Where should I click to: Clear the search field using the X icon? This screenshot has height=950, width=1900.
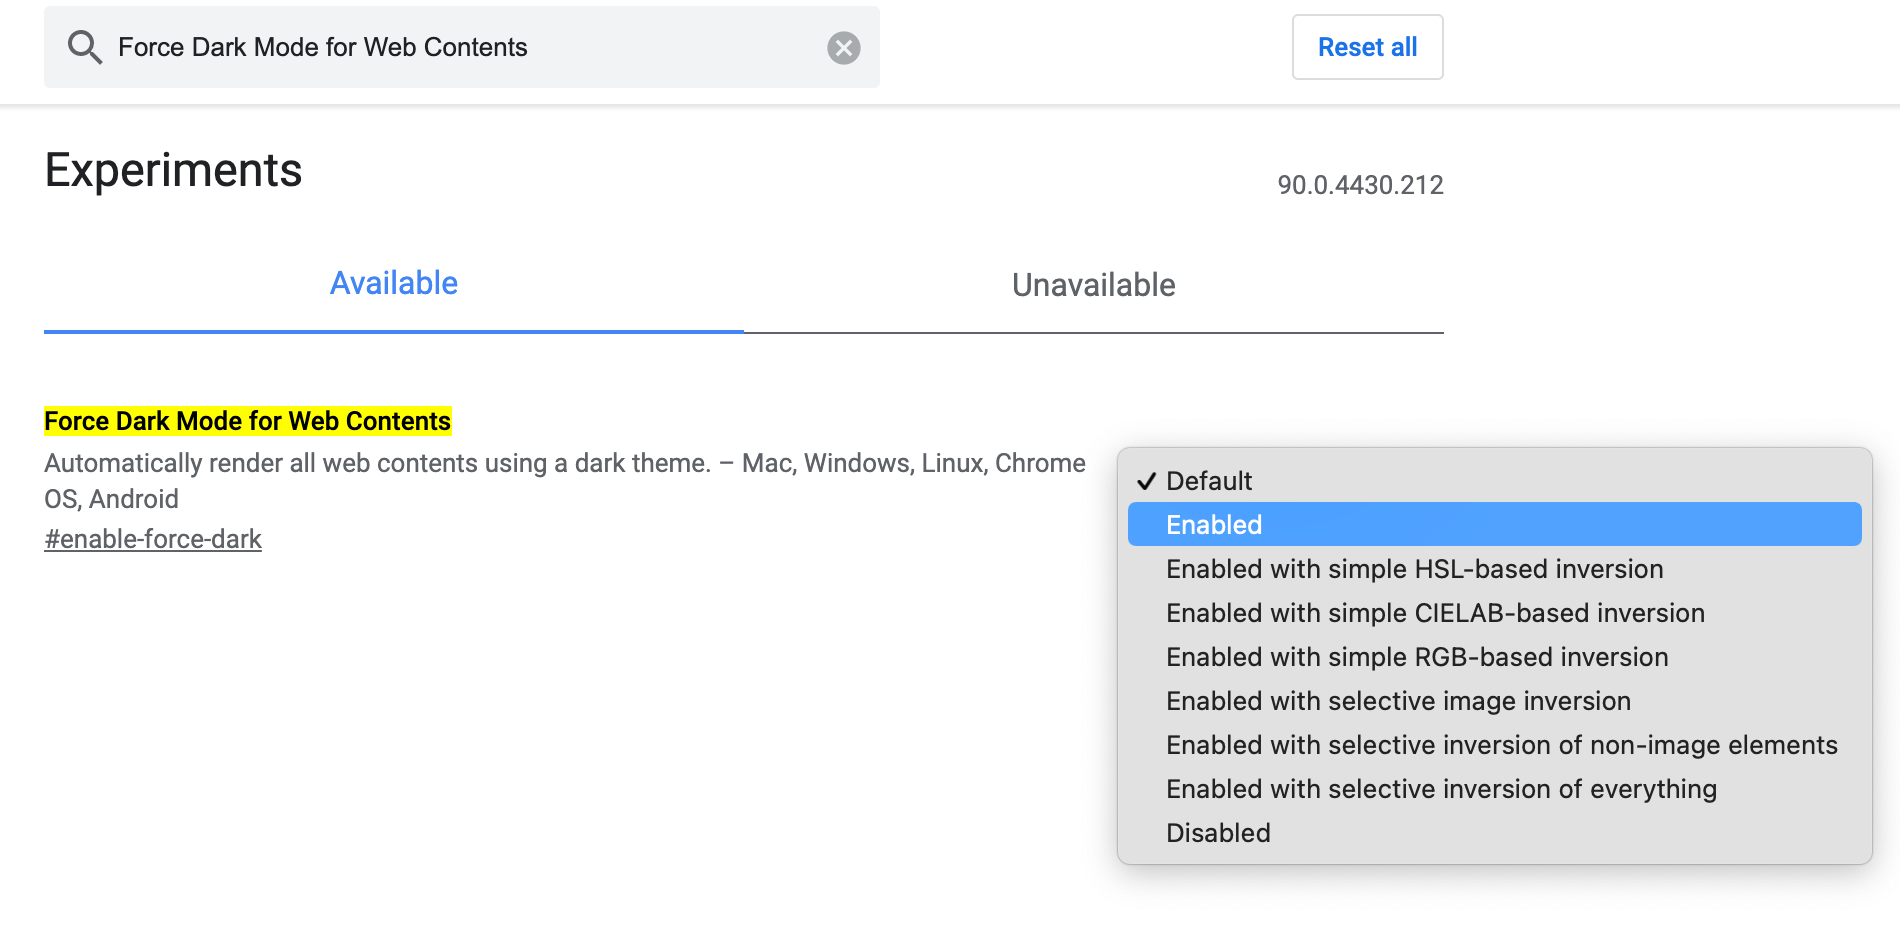click(843, 45)
